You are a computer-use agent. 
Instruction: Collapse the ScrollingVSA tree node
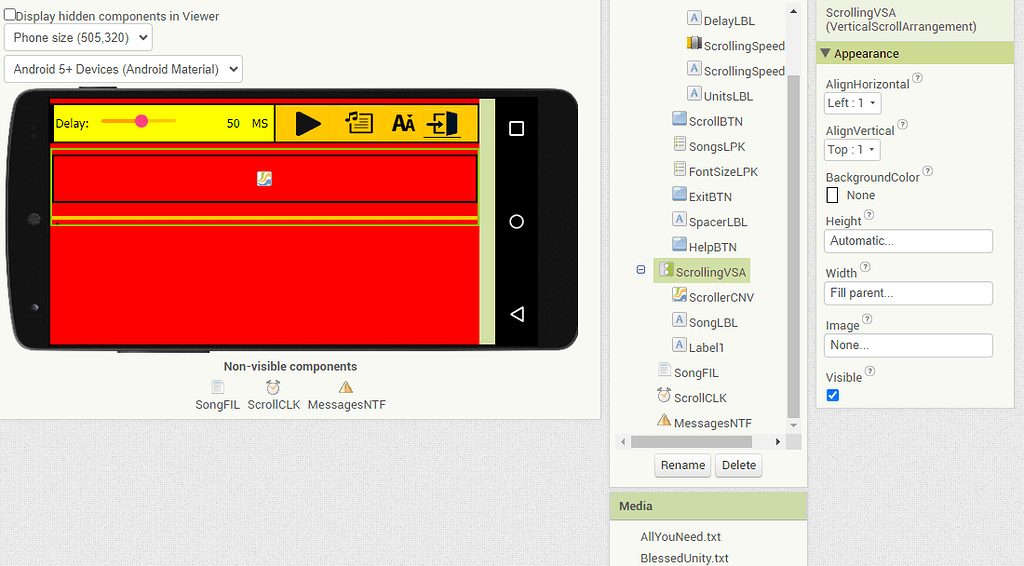(641, 270)
